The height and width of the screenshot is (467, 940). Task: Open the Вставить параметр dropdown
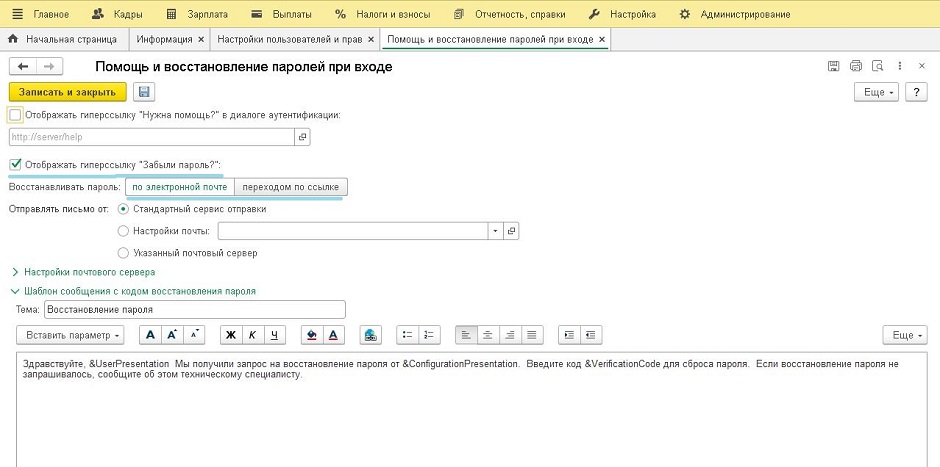[x=72, y=335]
